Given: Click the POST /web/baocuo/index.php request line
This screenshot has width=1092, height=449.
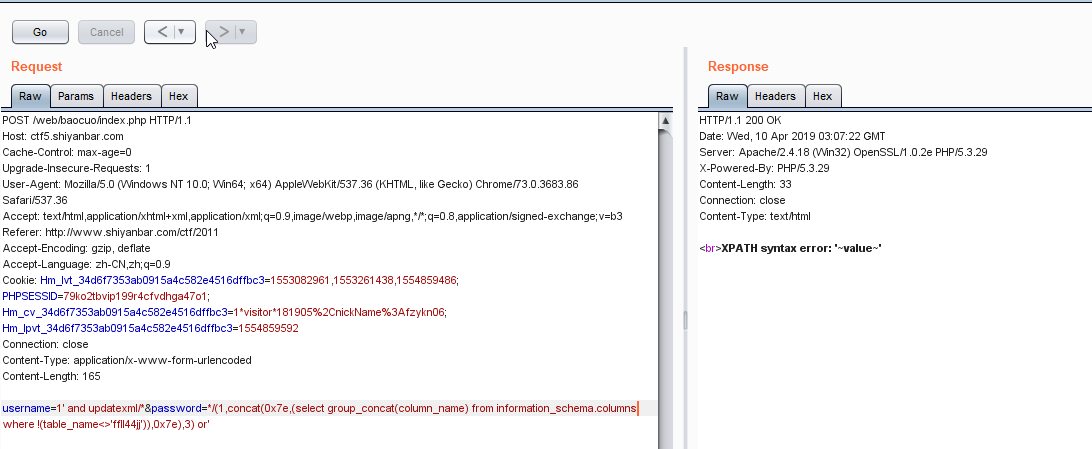Looking at the screenshot, I should pos(97,120).
